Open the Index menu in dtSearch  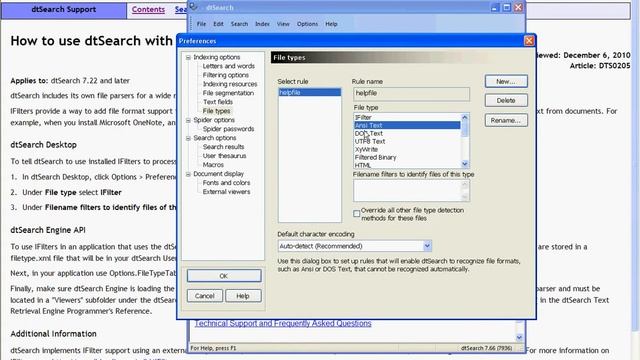tap(262, 24)
